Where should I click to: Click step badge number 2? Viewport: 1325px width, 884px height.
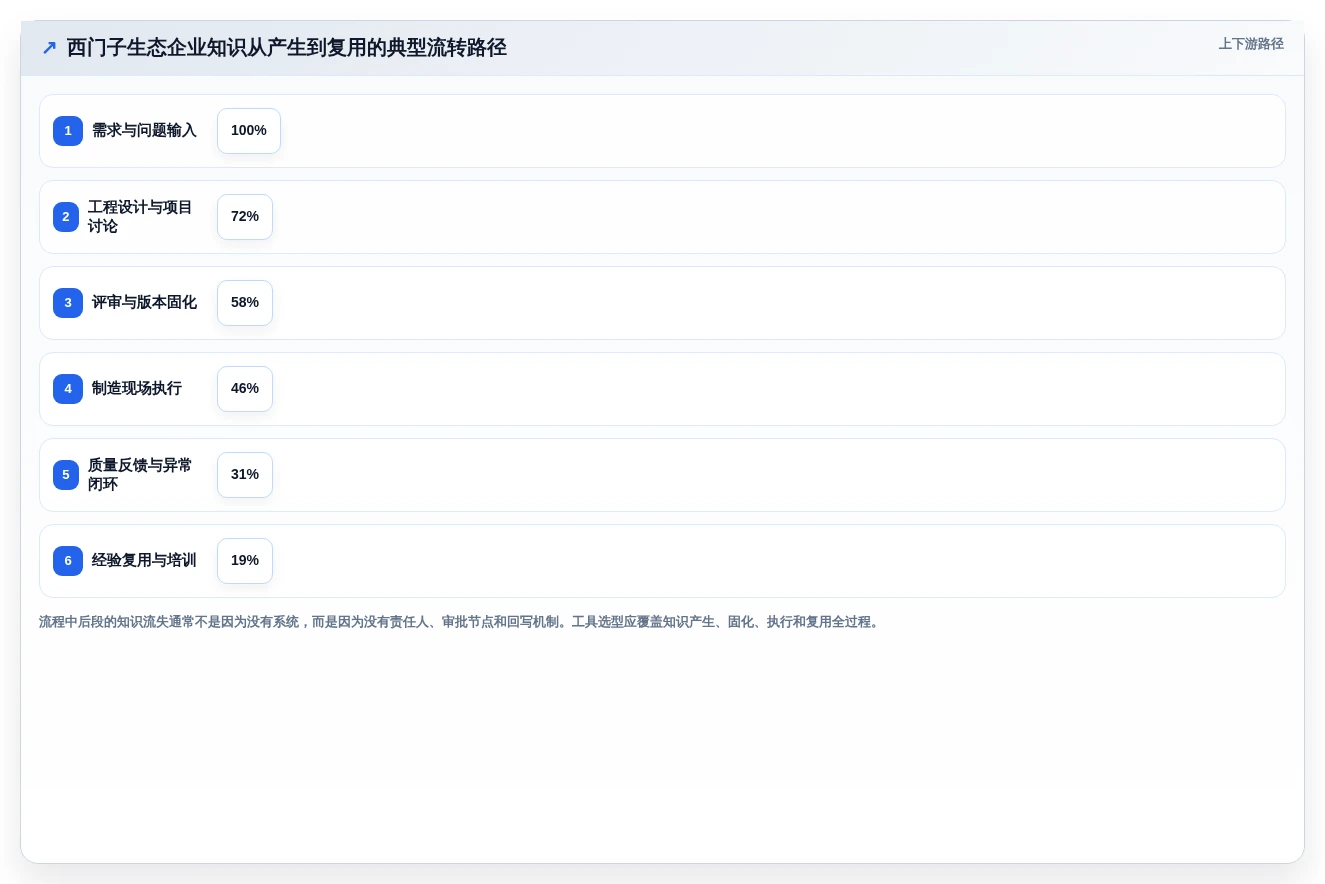(x=66, y=217)
